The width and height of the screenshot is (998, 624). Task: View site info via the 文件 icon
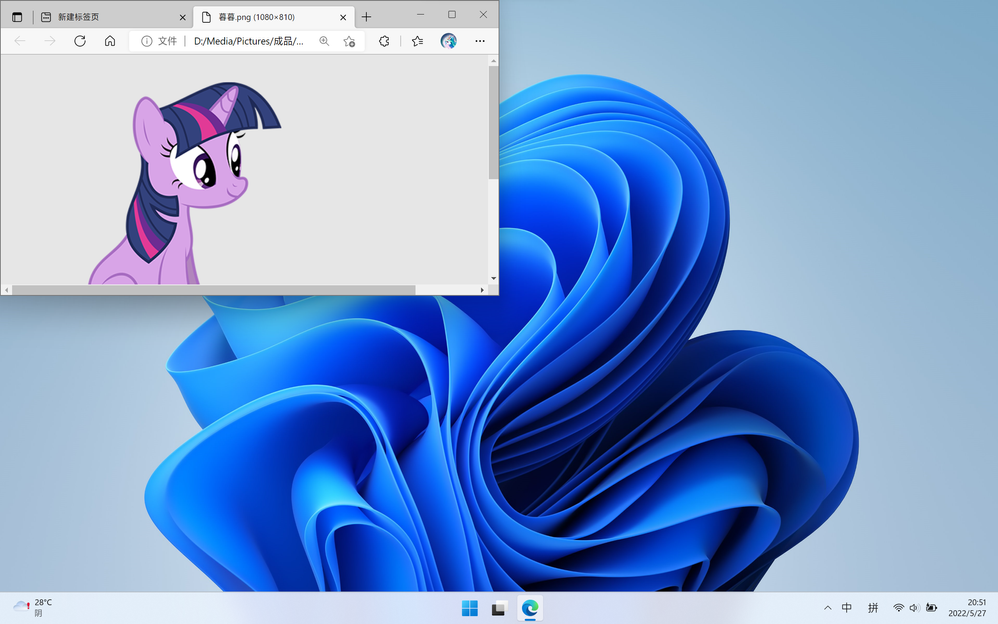(x=158, y=41)
